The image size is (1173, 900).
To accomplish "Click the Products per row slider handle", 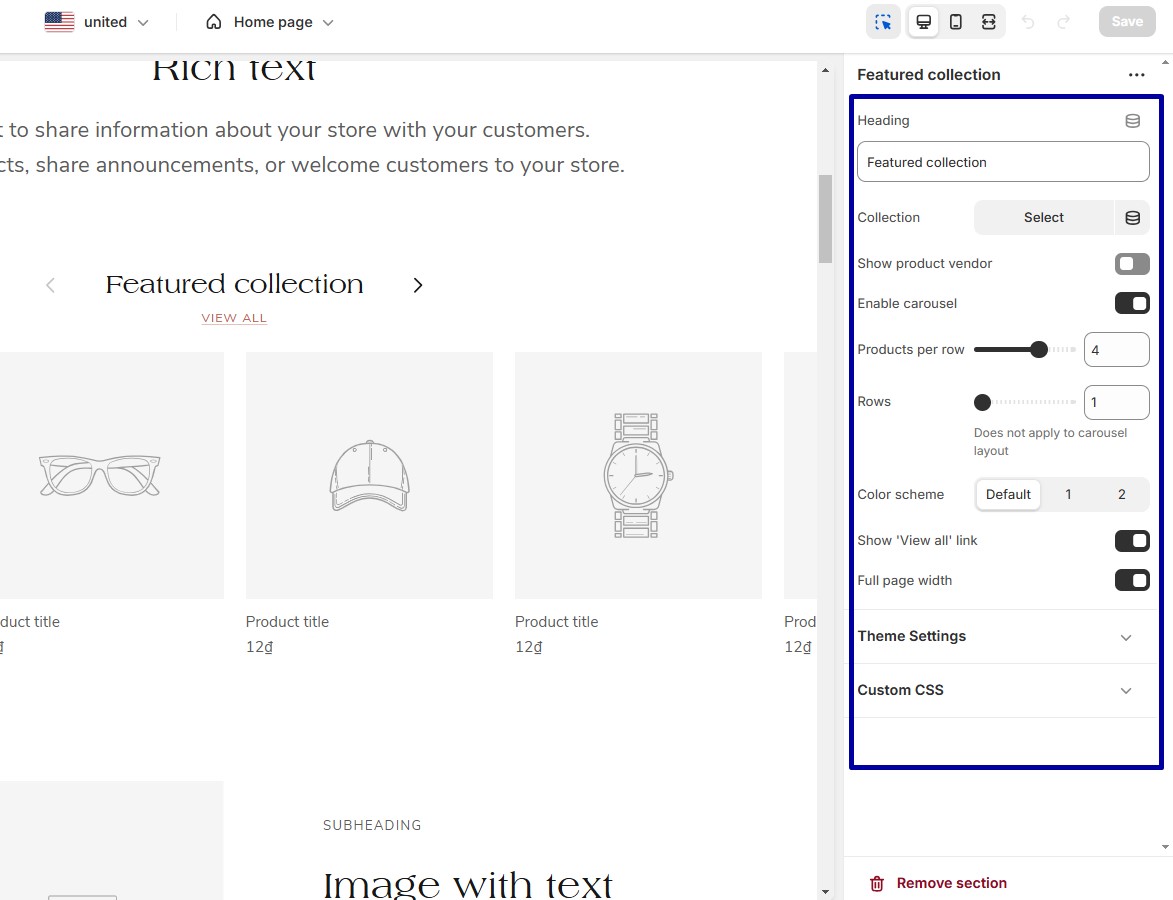I will pyautogui.click(x=1038, y=349).
